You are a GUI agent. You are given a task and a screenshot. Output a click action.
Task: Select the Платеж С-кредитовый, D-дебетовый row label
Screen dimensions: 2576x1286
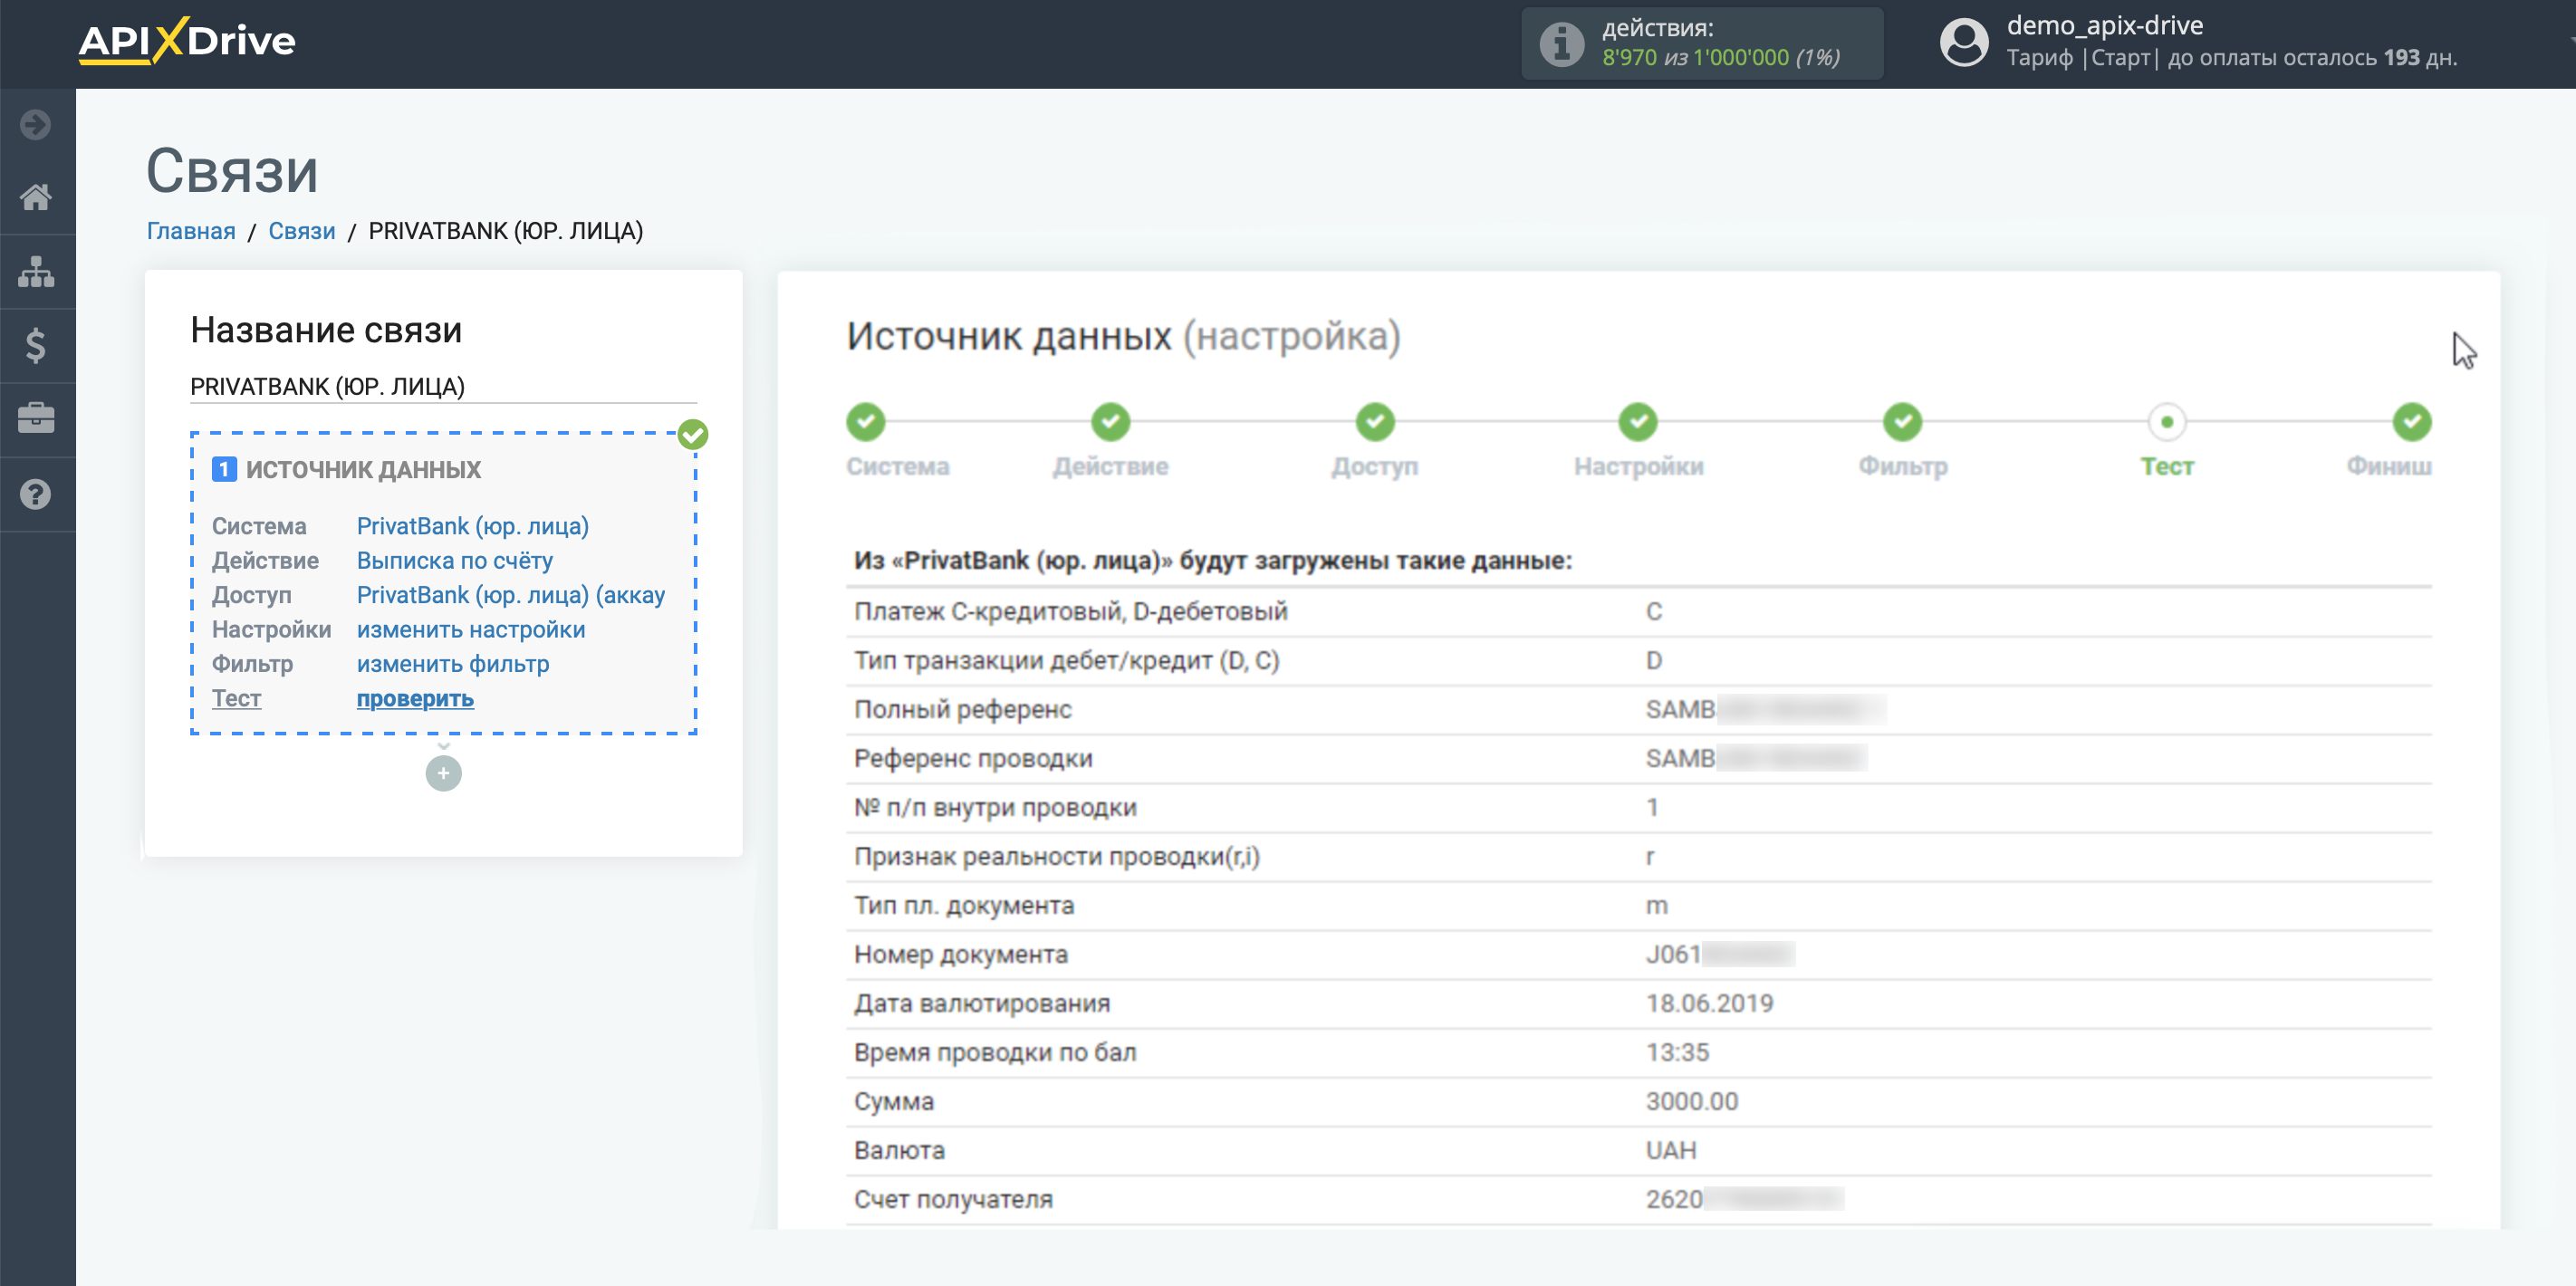tap(1071, 612)
